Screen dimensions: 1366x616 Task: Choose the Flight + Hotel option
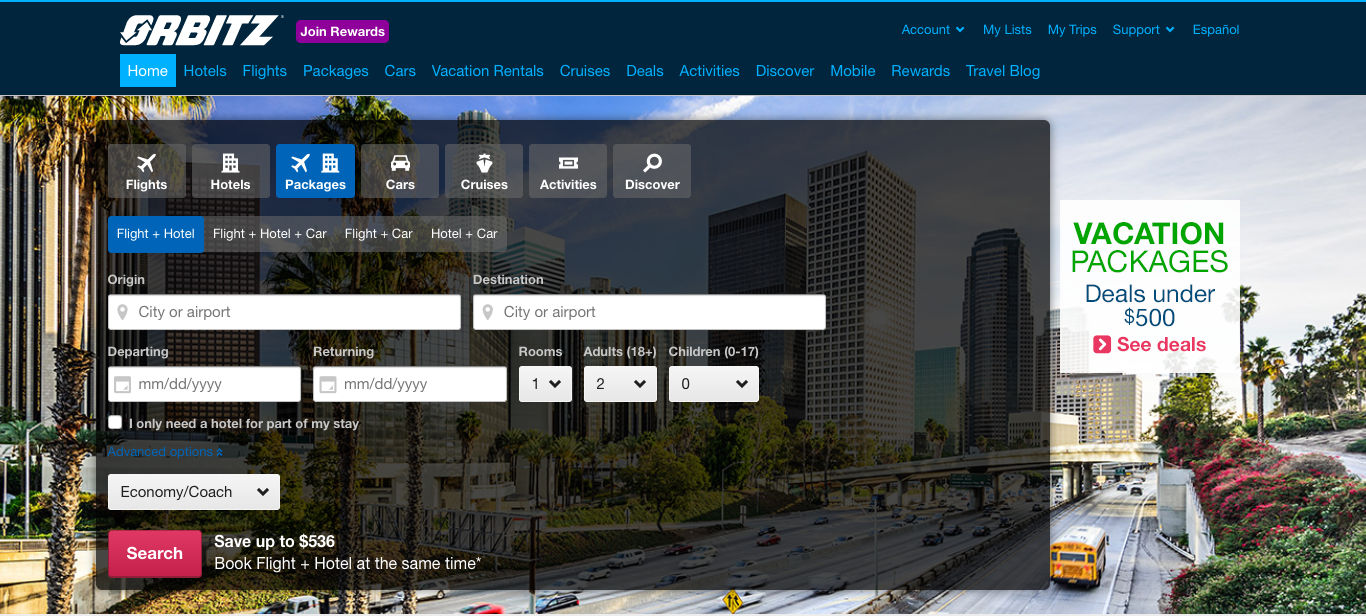pyautogui.click(x=156, y=234)
